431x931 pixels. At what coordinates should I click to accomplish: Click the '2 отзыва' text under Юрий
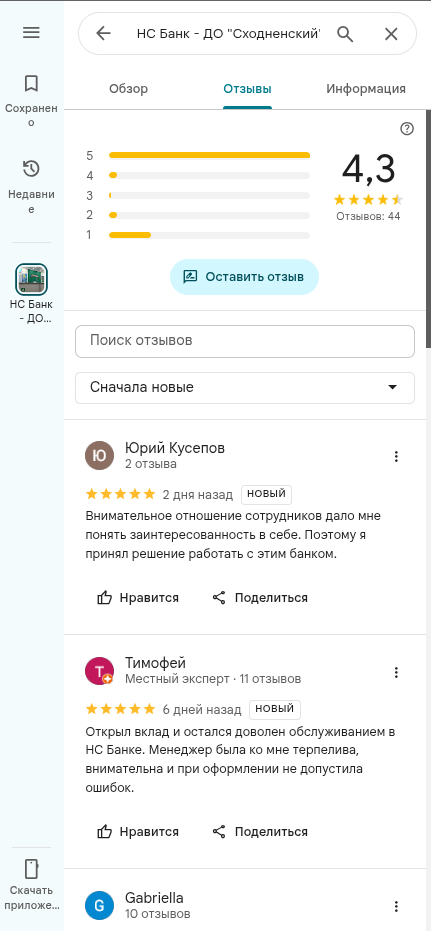click(x=151, y=464)
